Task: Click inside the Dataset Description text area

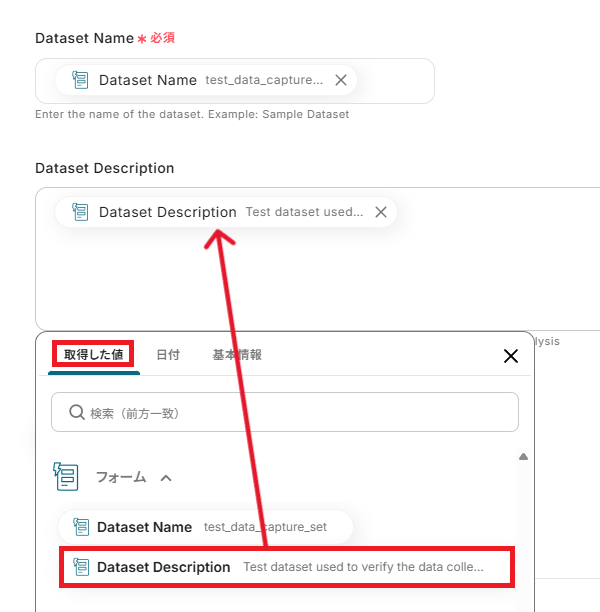Action: tap(317, 259)
